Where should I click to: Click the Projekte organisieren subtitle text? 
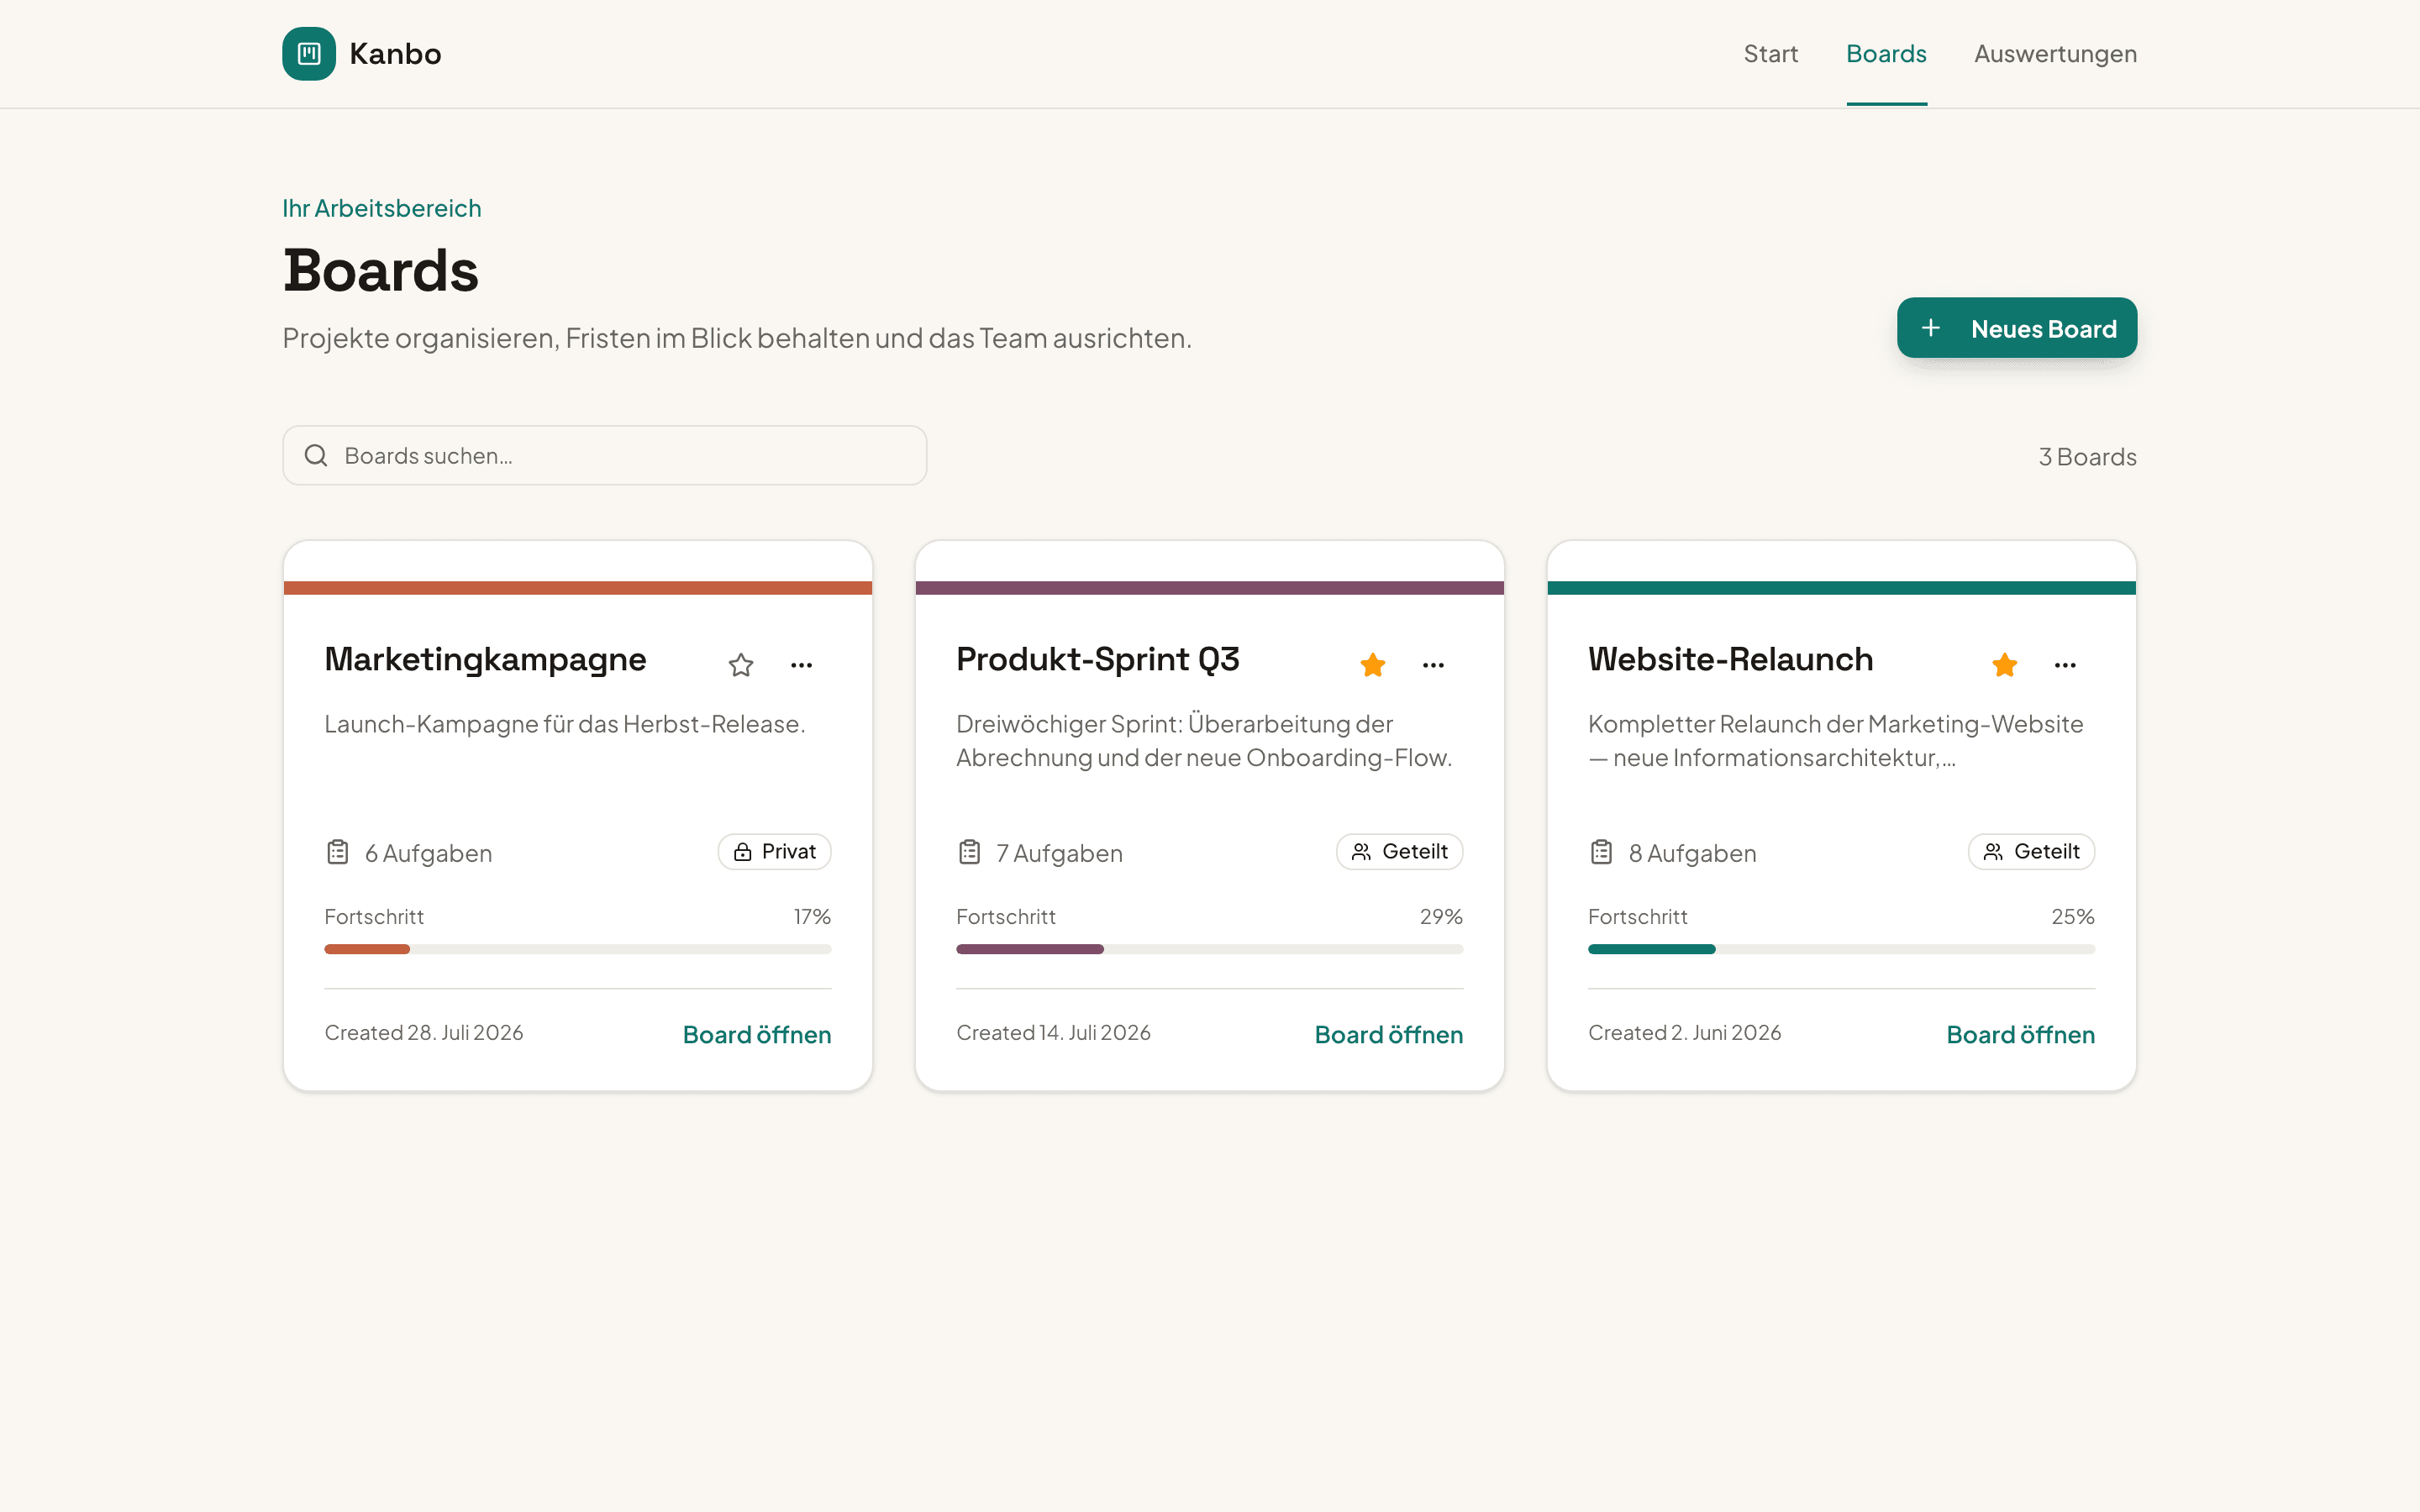point(737,338)
